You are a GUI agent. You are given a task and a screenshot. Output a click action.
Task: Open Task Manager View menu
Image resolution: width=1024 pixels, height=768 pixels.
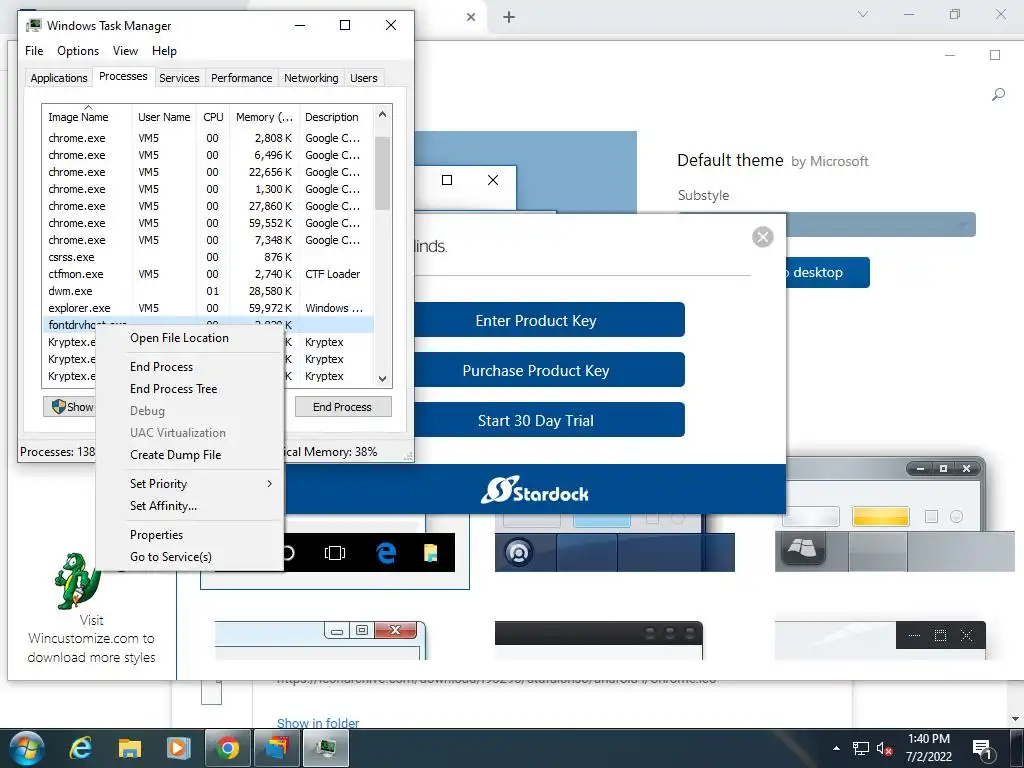pyautogui.click(x=125, y=51)
